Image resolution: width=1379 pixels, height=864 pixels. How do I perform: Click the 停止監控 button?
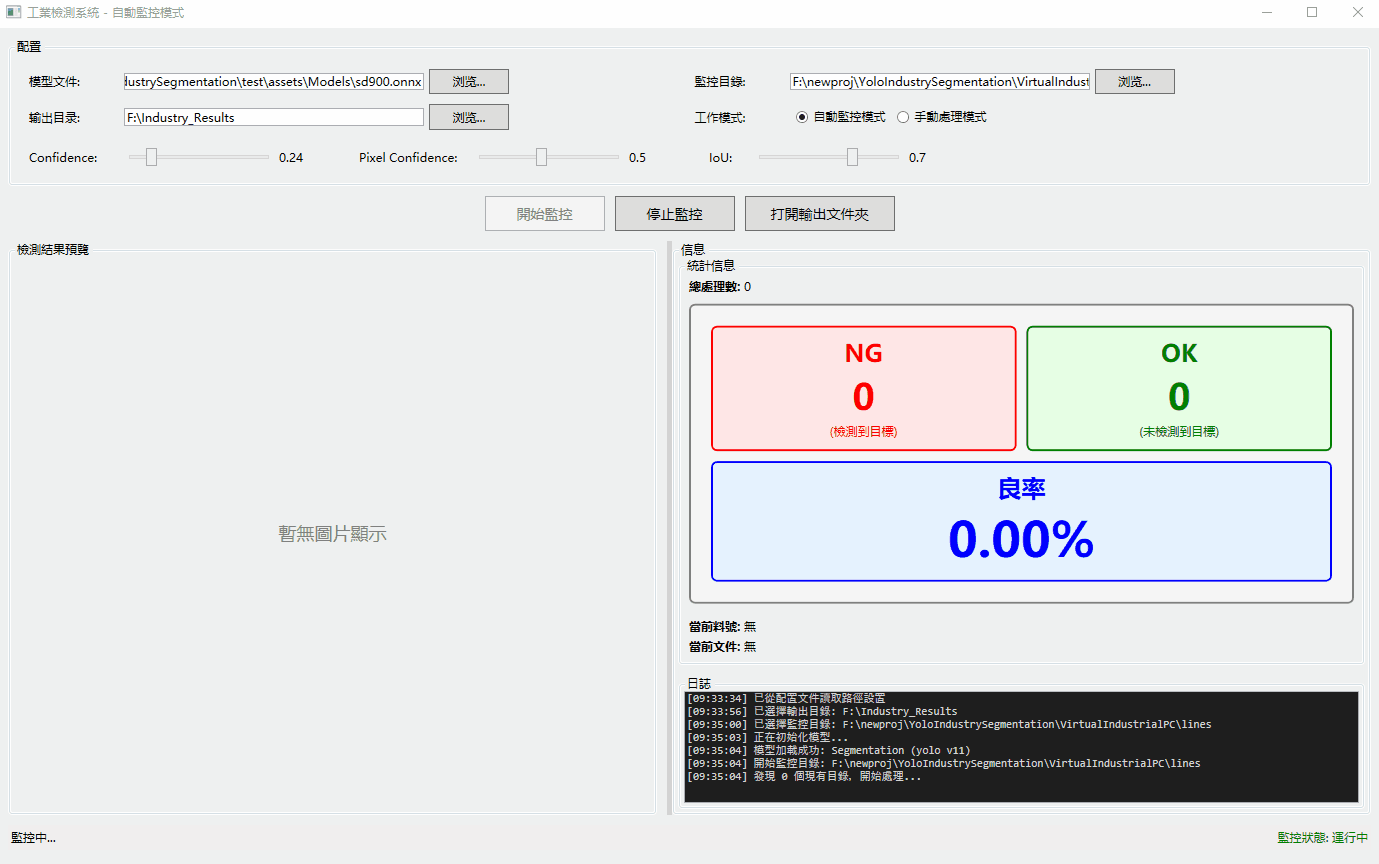[x=675, y=214]
